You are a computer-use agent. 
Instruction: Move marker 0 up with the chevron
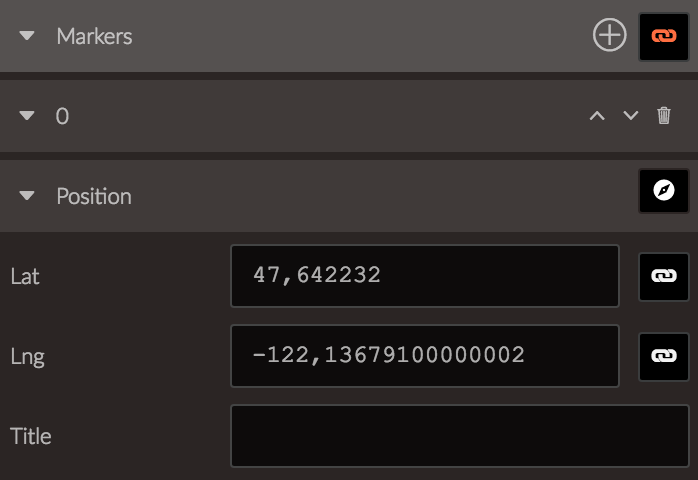click(597, 116)
